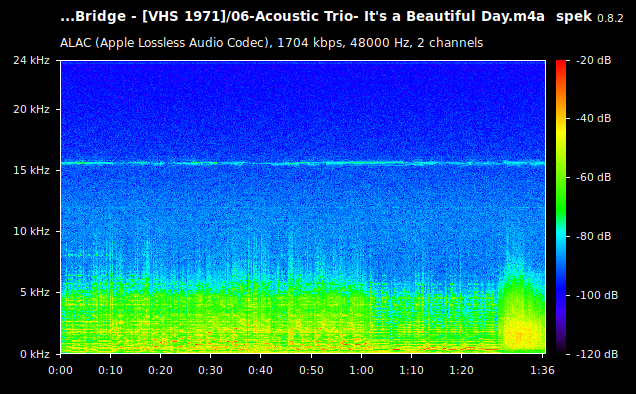Click the '0:00' time axis label
This screenshot has height=394, width=636.
click(x=60, y=370)
